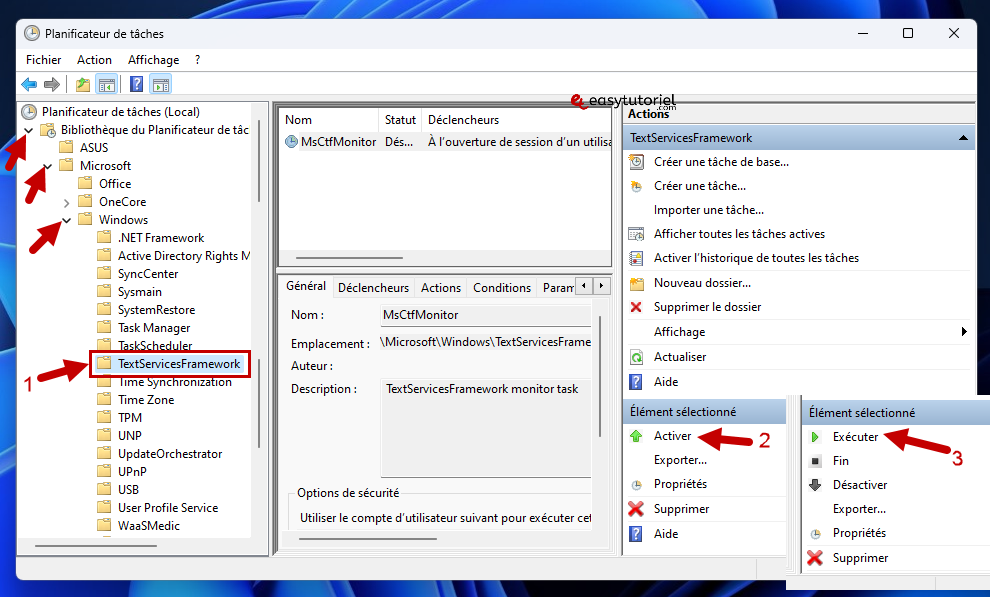This screenshot has width=990, height=597.
Task: Click the Description text box
Action: click(x=486, y=428)
